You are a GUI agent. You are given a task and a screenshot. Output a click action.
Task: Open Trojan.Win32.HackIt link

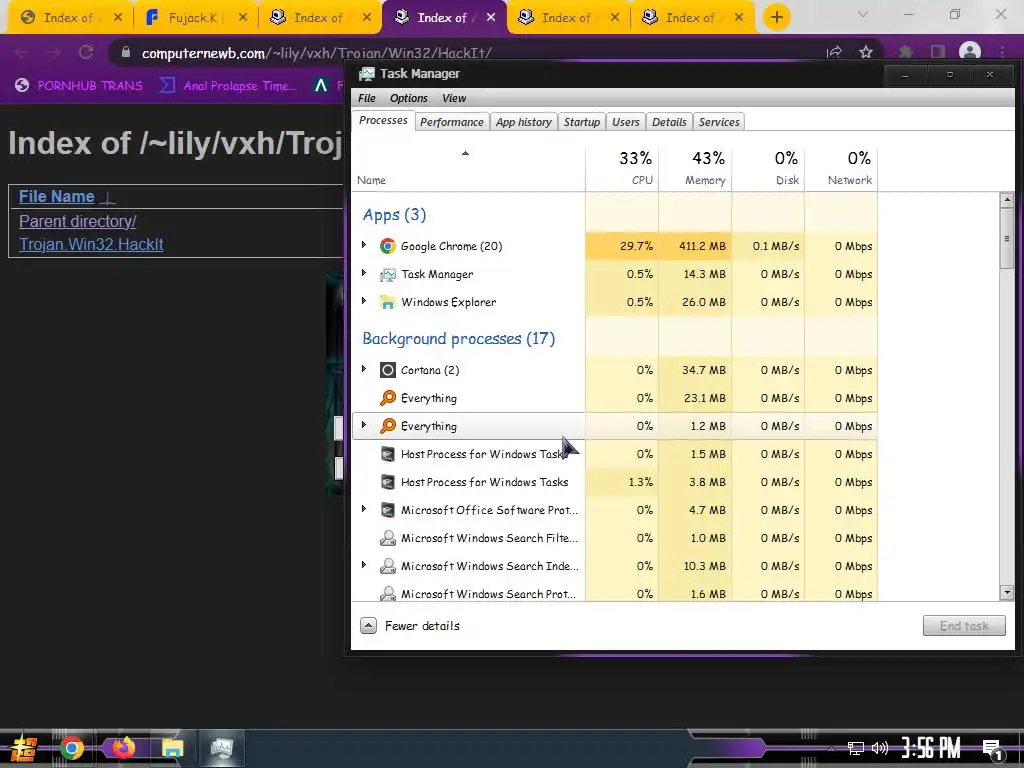(x=91, y=244)
